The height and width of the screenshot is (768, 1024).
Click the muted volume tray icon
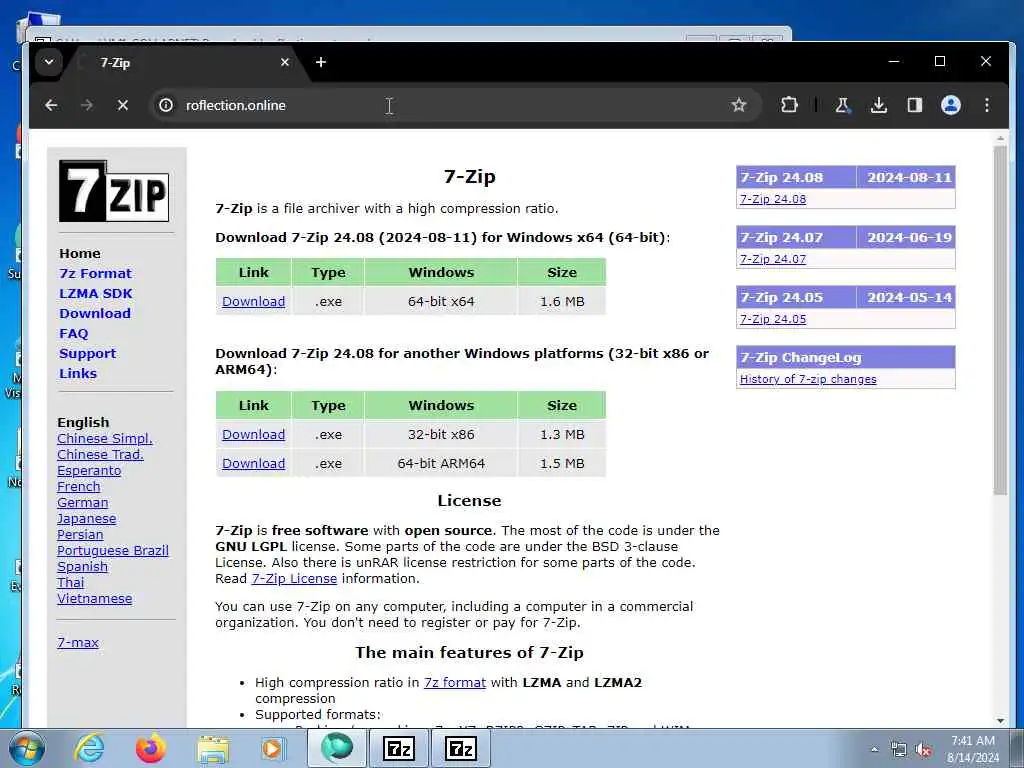click(x=923, y=750)
